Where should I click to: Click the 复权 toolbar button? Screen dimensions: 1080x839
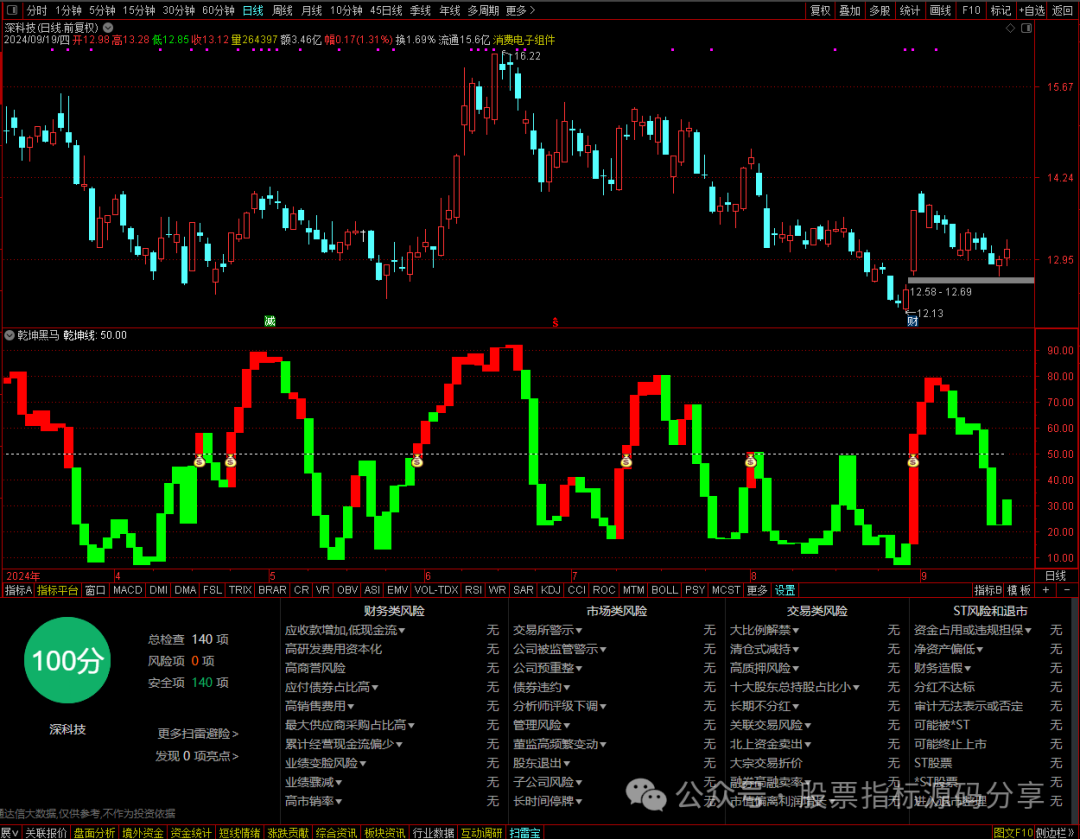click(x=820, y=10)
